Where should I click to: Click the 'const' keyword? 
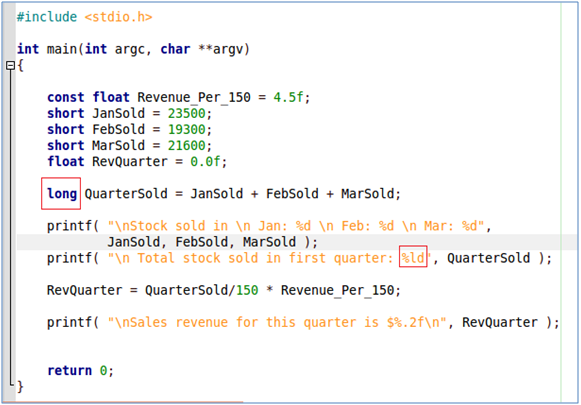(x=66, y=97)
